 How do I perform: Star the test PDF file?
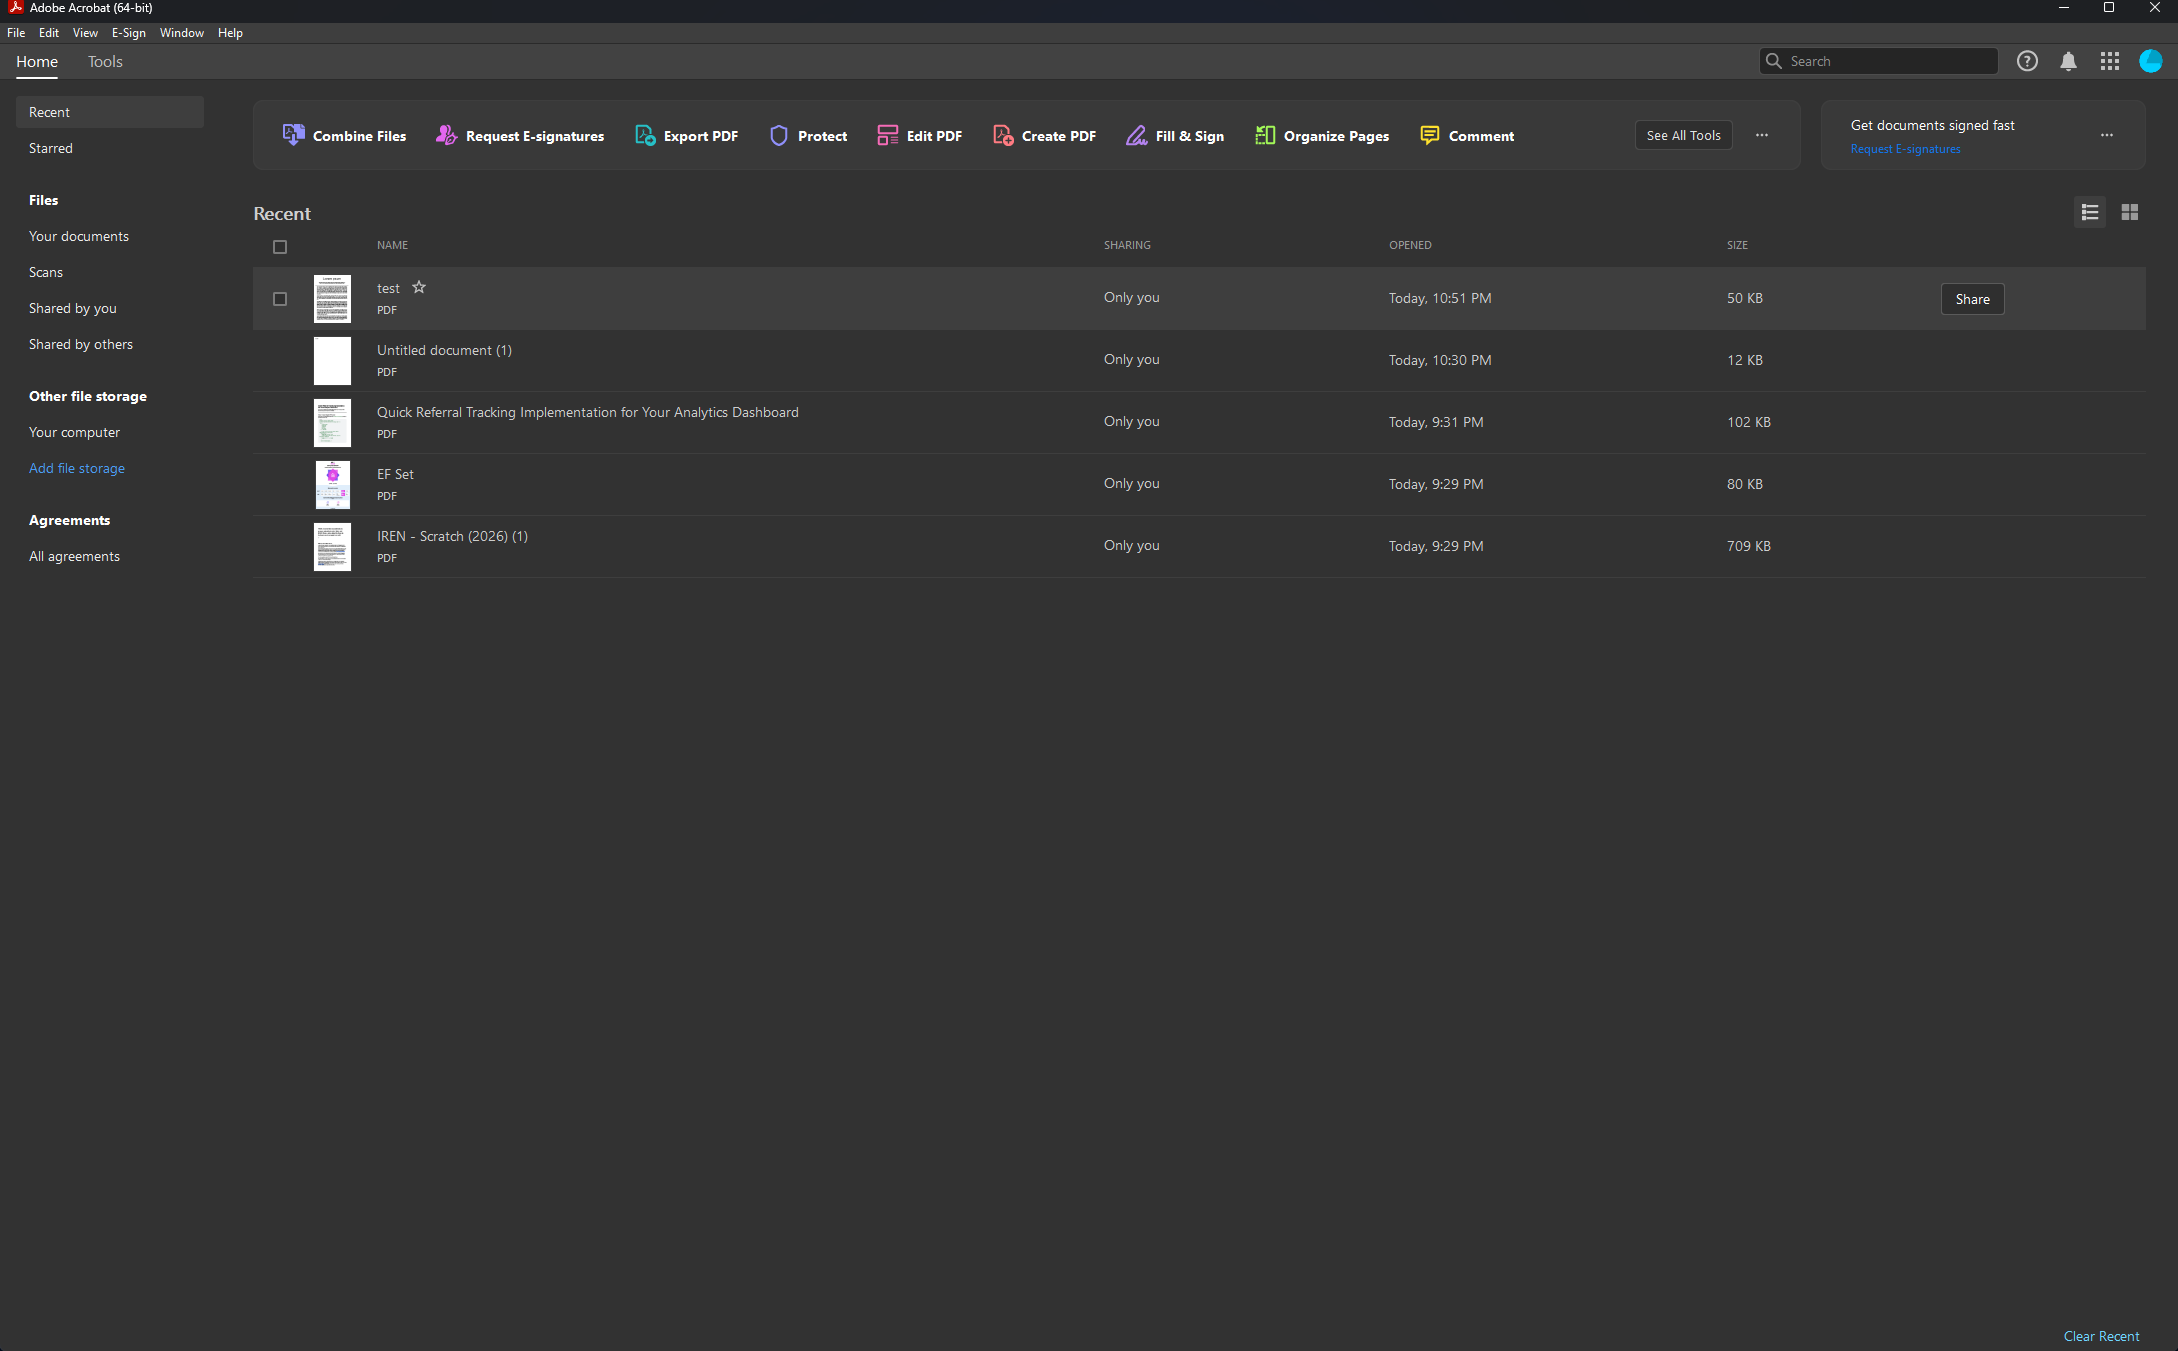(419, 287)
